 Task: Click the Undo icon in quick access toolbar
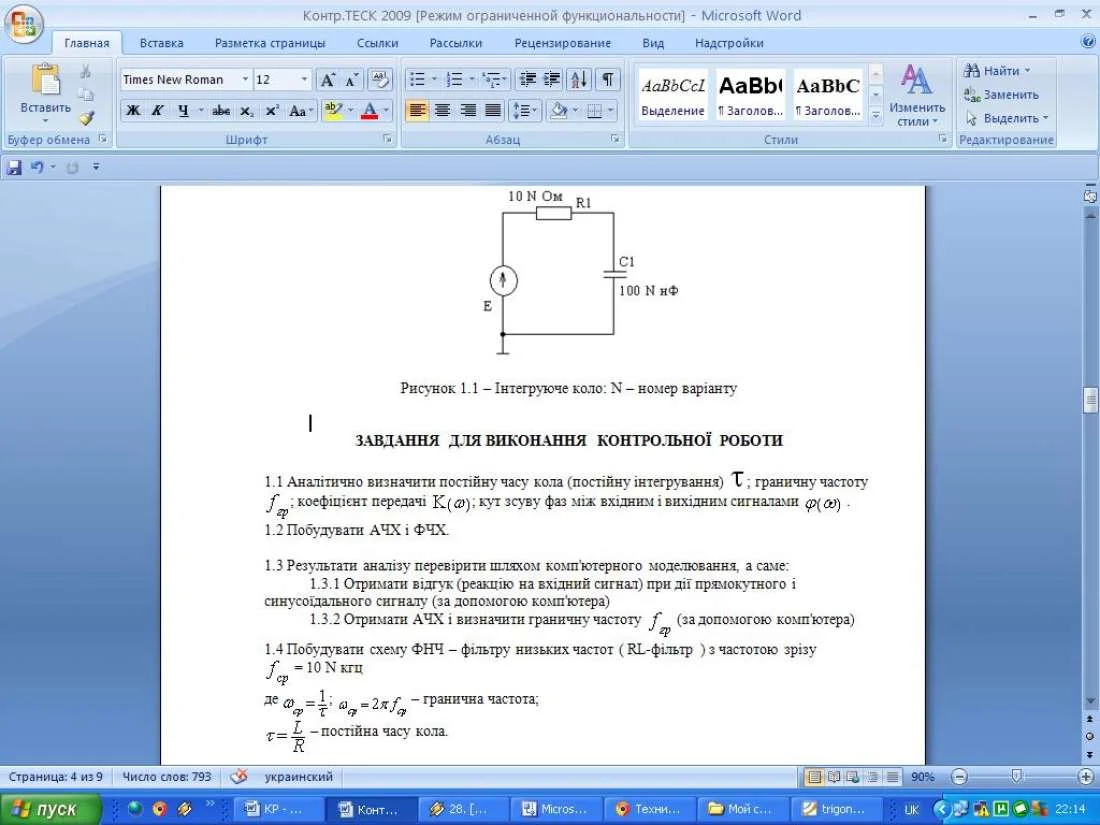point(37,167)
